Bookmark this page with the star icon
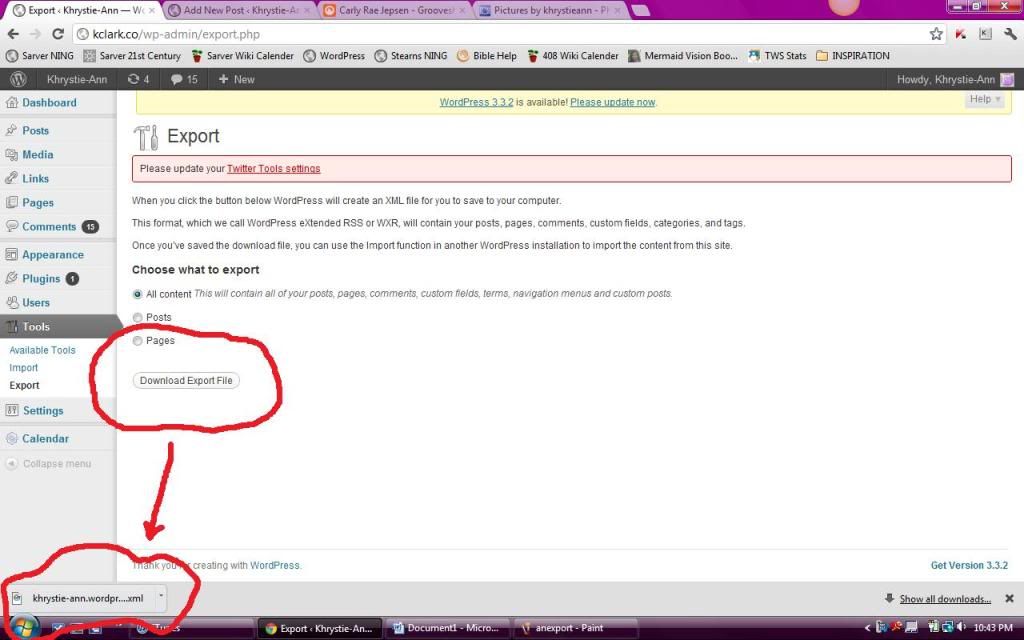 tap(936, 34)
